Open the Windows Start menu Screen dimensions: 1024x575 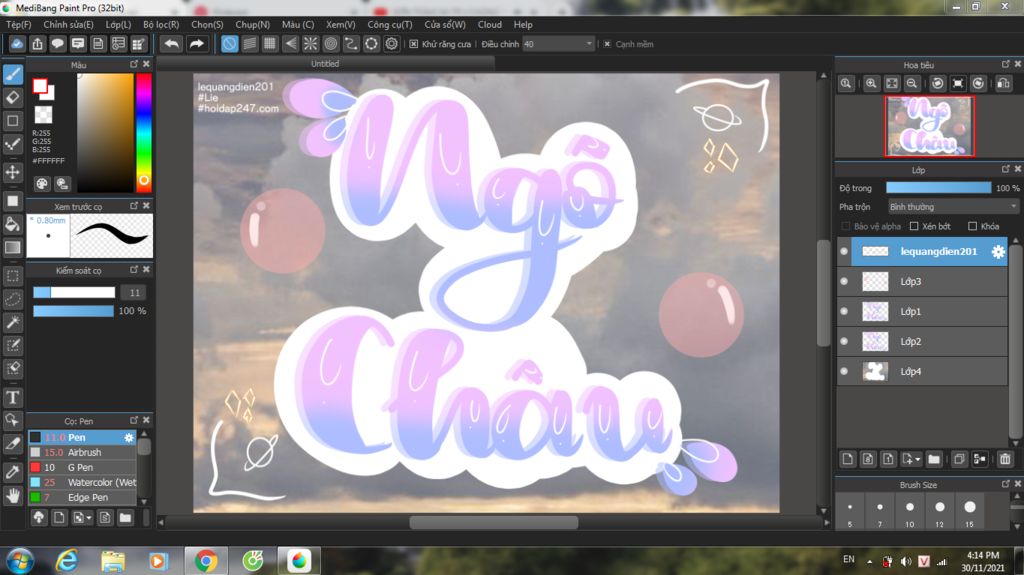pos(20,561)
